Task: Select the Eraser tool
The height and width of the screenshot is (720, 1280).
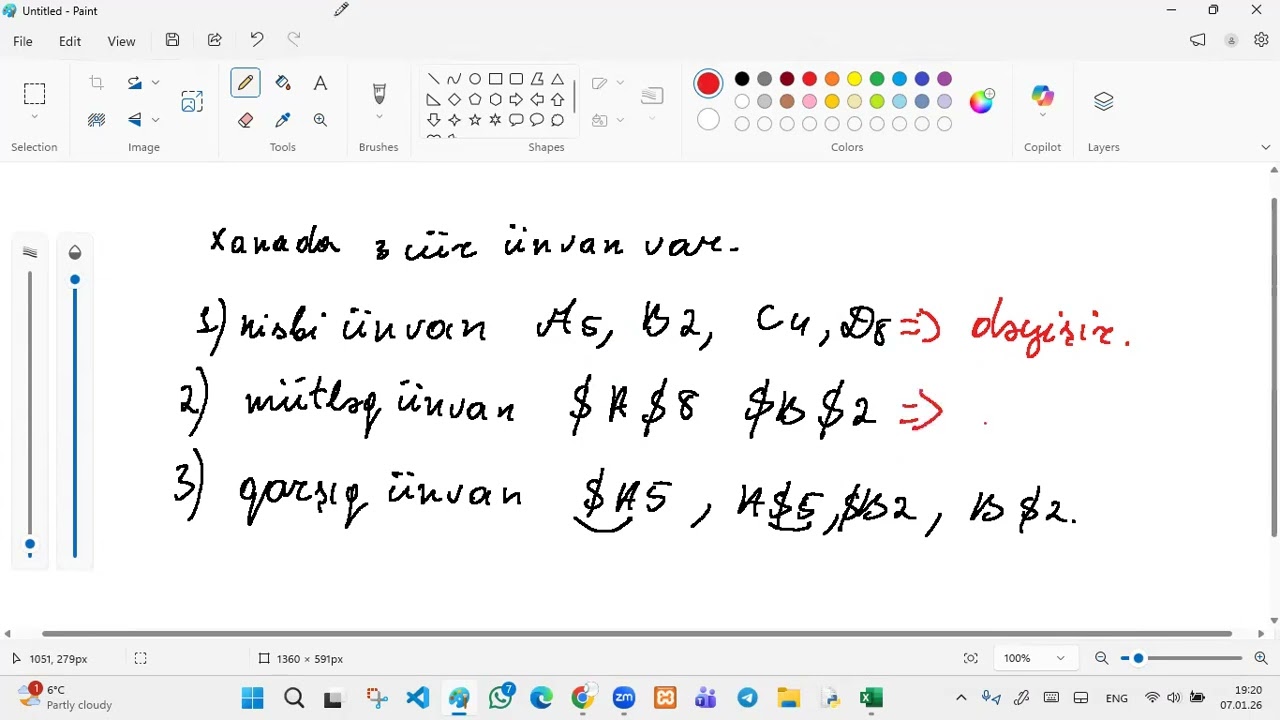Action: [245, 120]
